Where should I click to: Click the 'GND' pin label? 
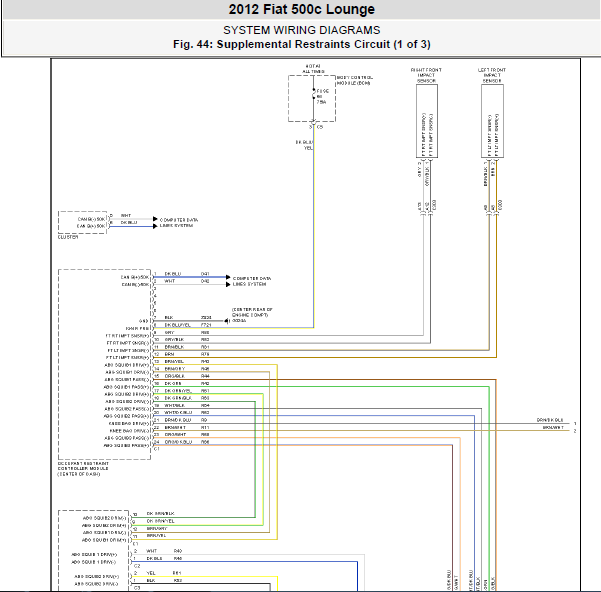[144, 321]
